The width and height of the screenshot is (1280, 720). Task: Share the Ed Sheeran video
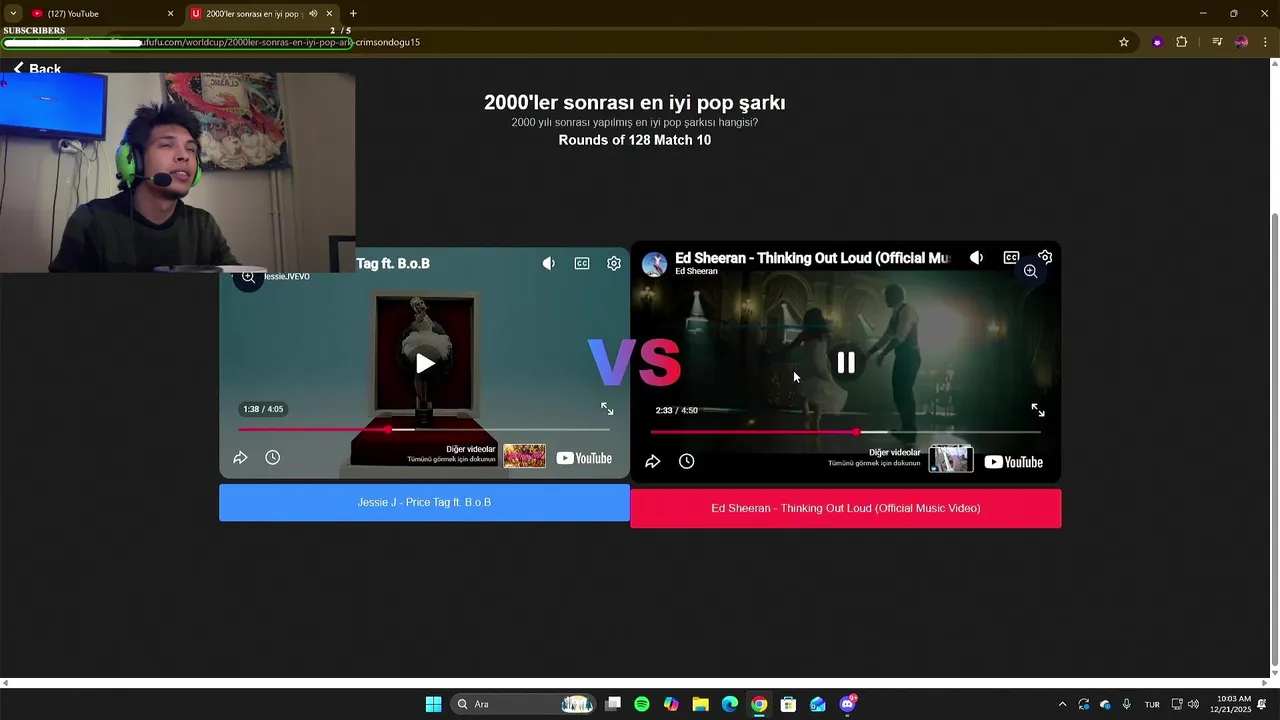click(x=652, y=461)
